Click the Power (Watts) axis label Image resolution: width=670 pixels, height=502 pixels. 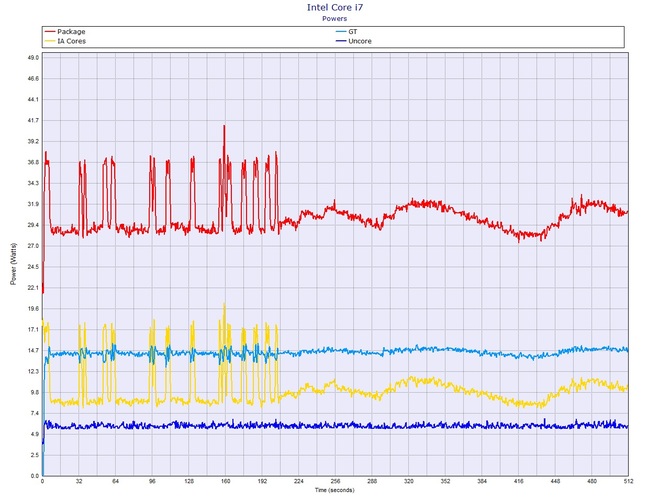[14, 264]
